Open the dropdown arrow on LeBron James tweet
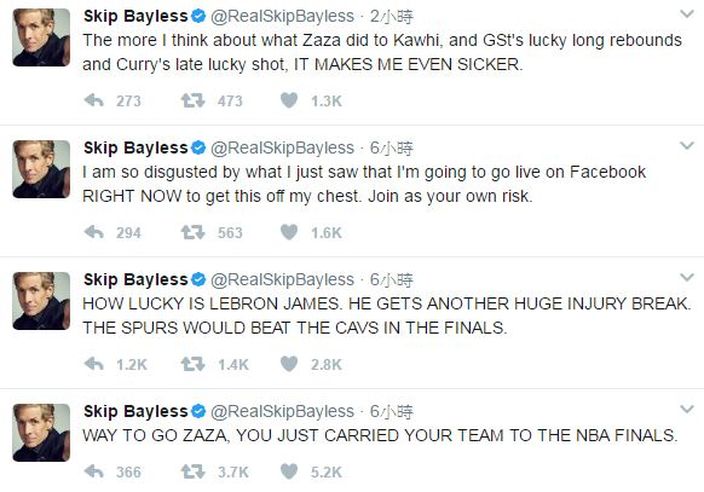The height and width of the screenshot is (492, 704). (687, 277)
